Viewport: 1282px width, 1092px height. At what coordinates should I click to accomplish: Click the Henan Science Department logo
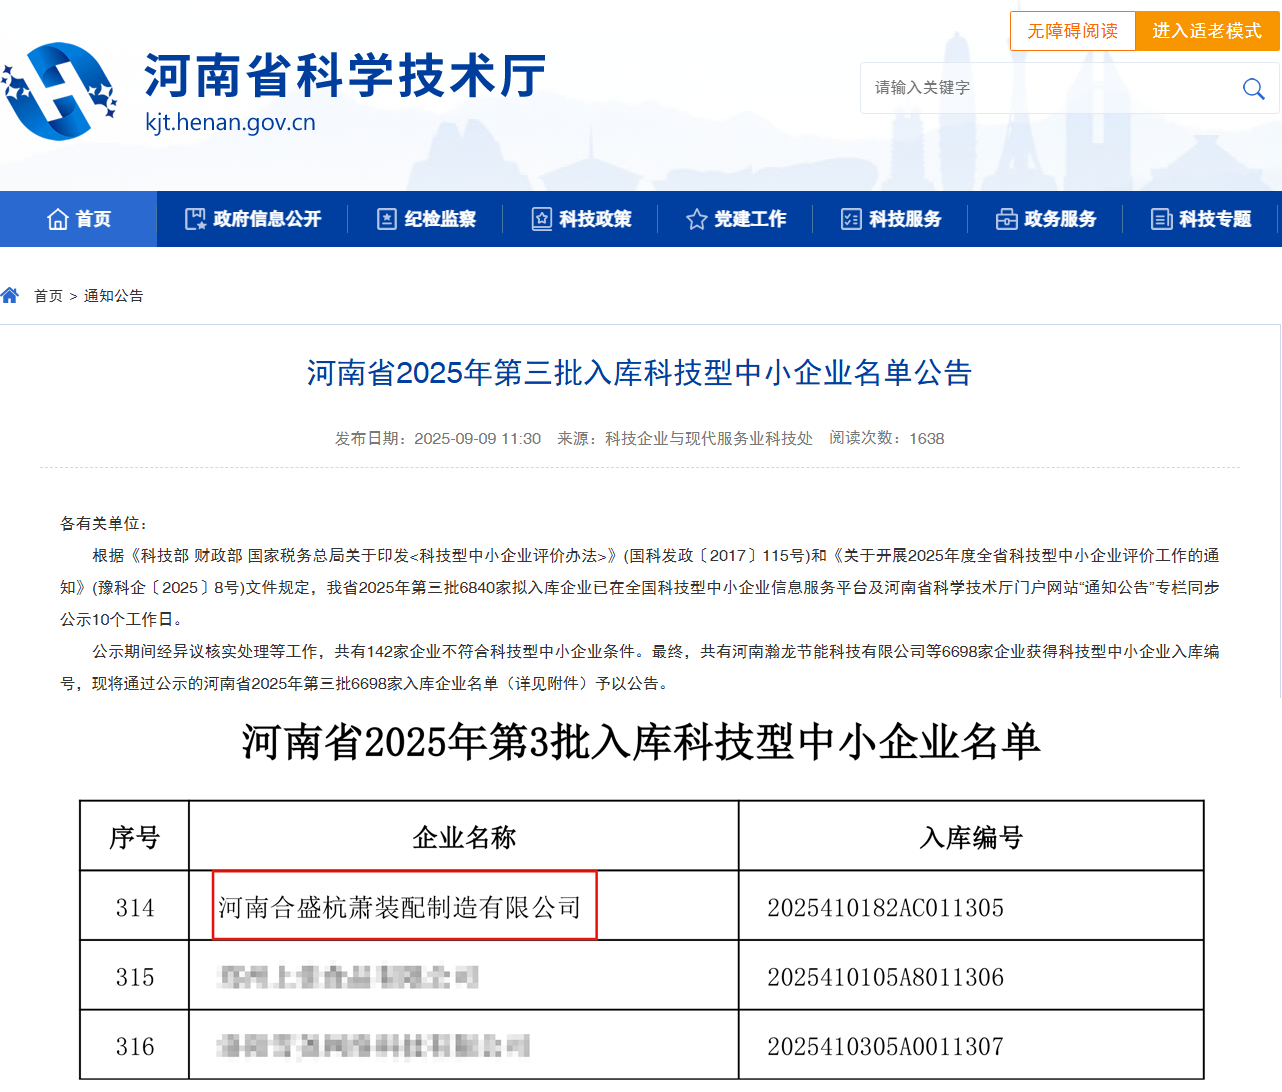60,91
